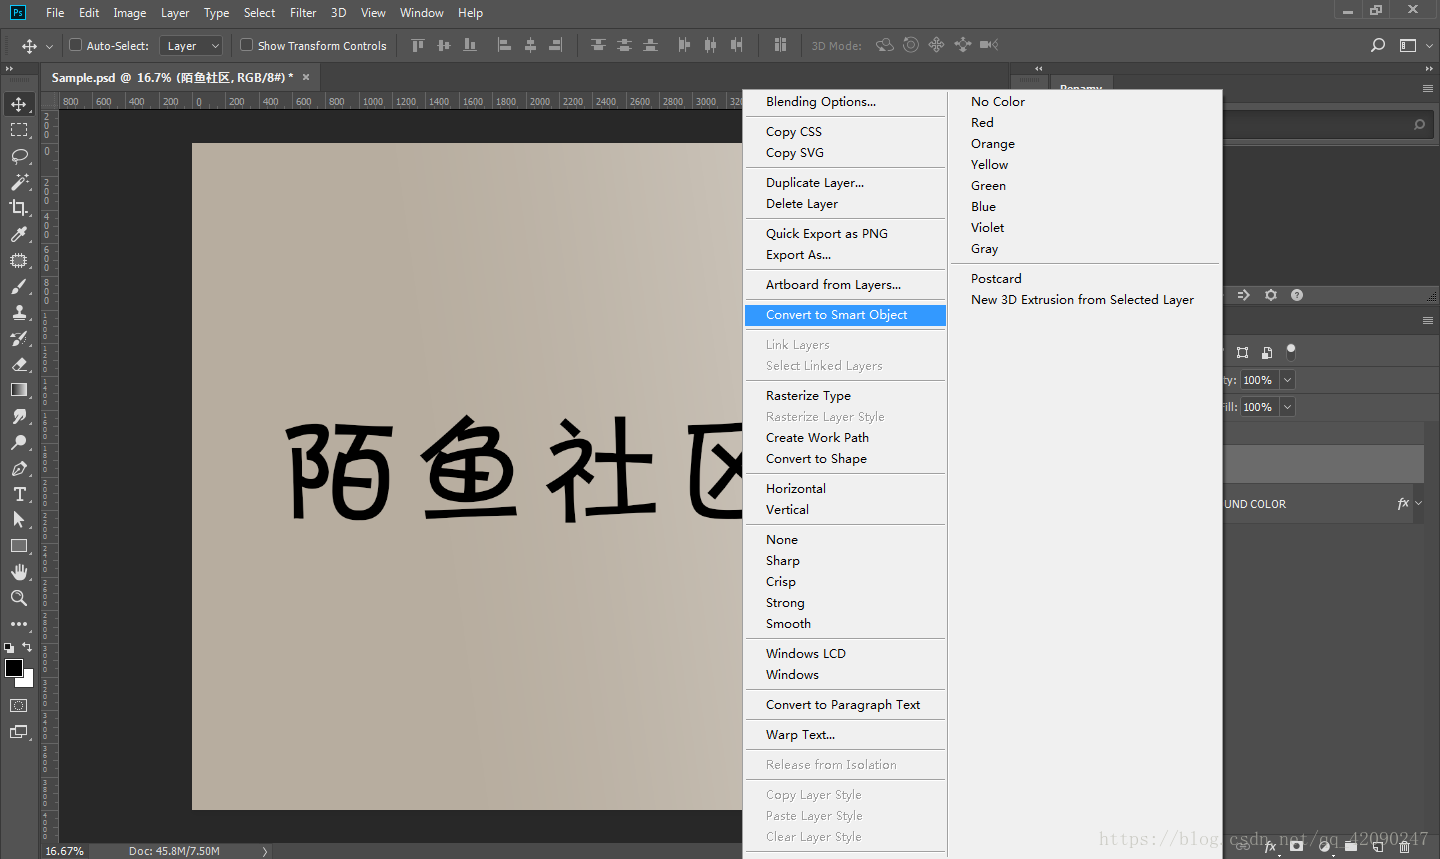
Task: Open the status bar info arrow
Action: tap(265, 851)
